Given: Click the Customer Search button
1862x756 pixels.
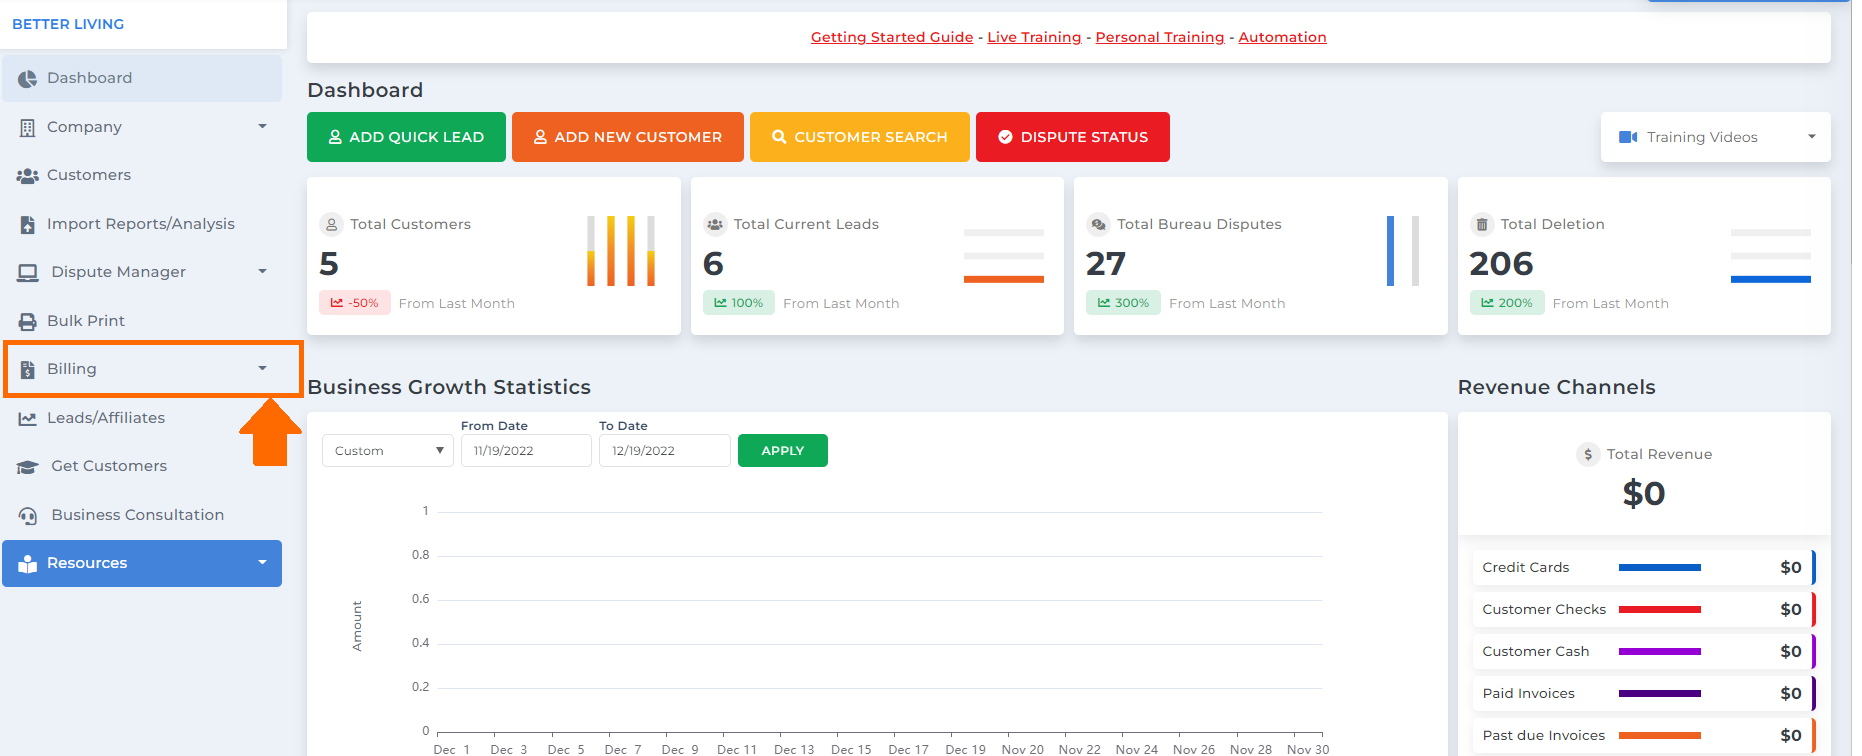Looking at the screenshot, I should (x=860, y=137).
